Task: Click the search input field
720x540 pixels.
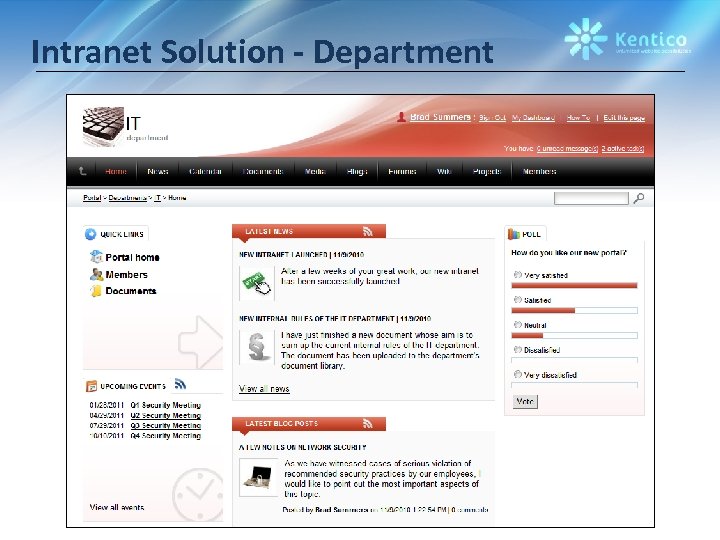Action: coord(591,198)
